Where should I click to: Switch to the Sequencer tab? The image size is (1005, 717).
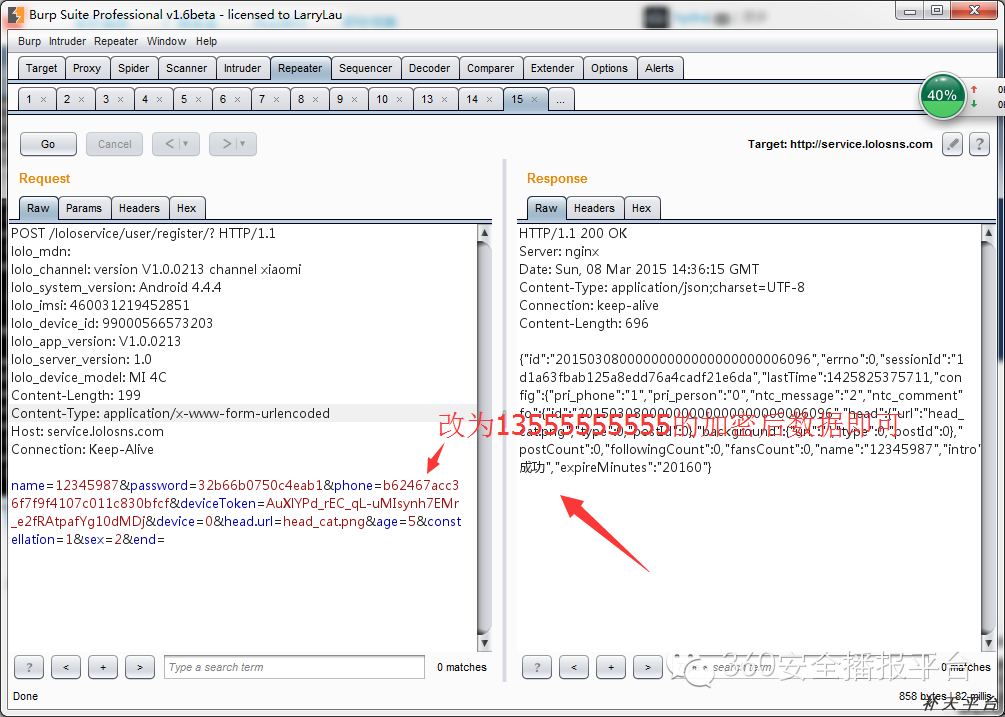coord(365,68)
